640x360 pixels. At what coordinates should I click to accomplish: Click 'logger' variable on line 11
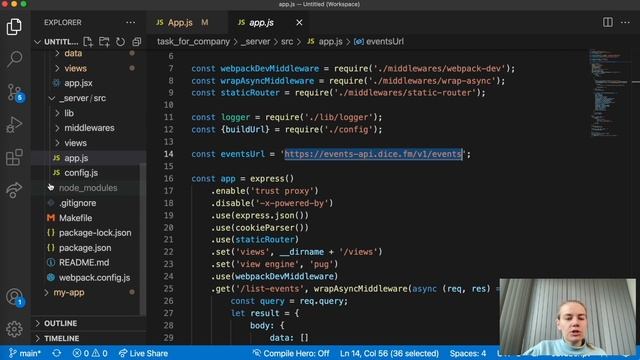[x=236, y=117]
